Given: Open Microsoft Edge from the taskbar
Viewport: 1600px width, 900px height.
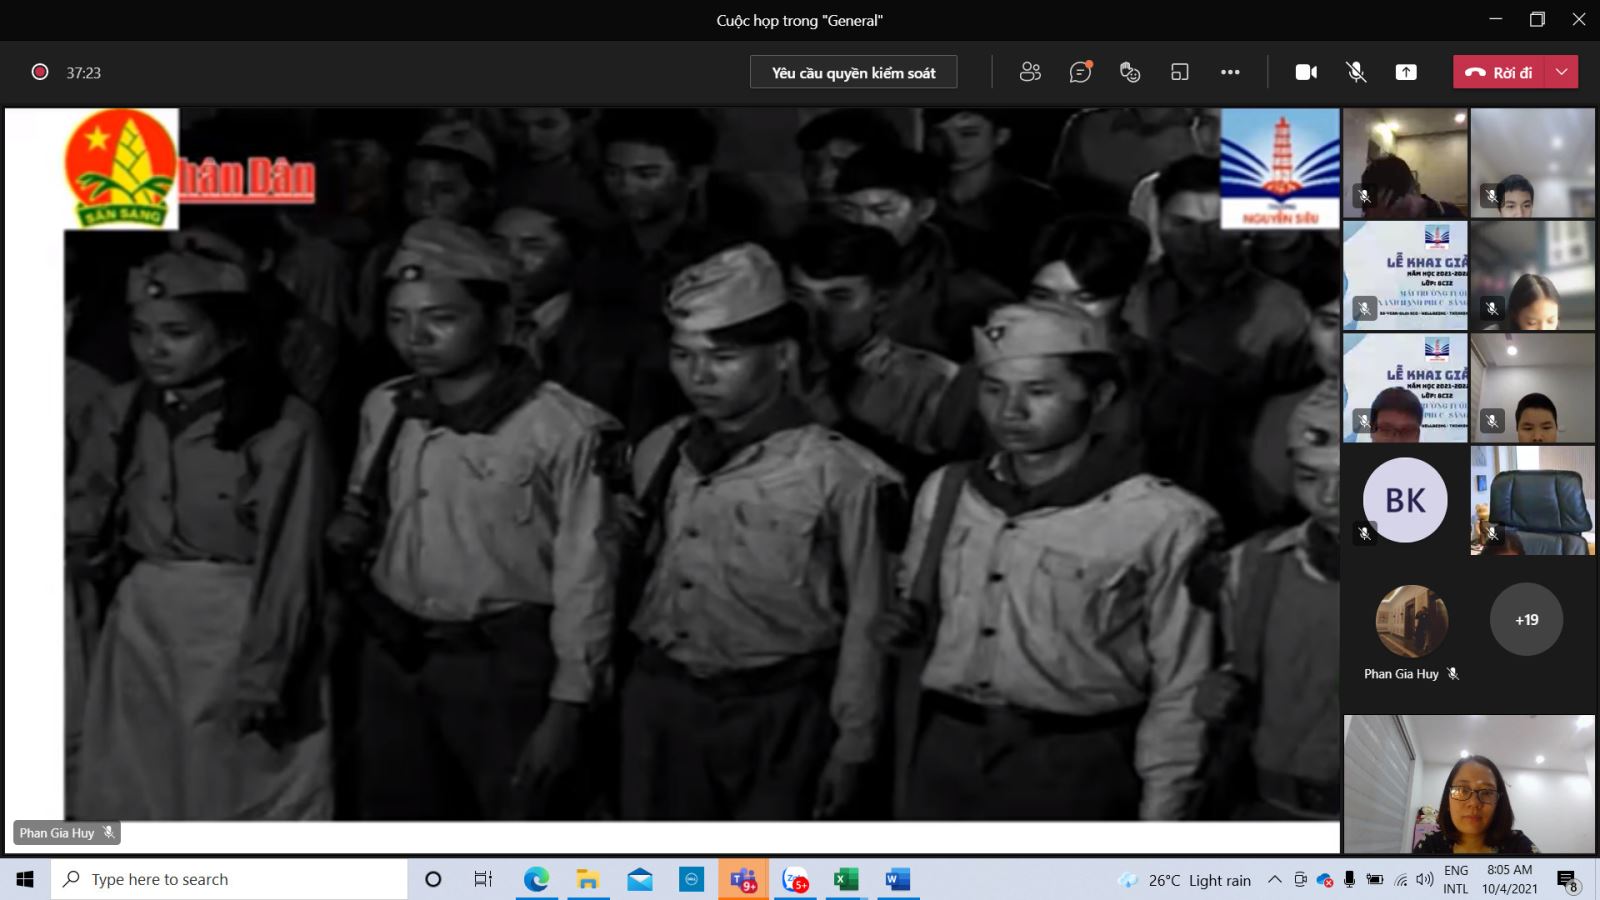Looking at the screenshot, I should (536, 879).
